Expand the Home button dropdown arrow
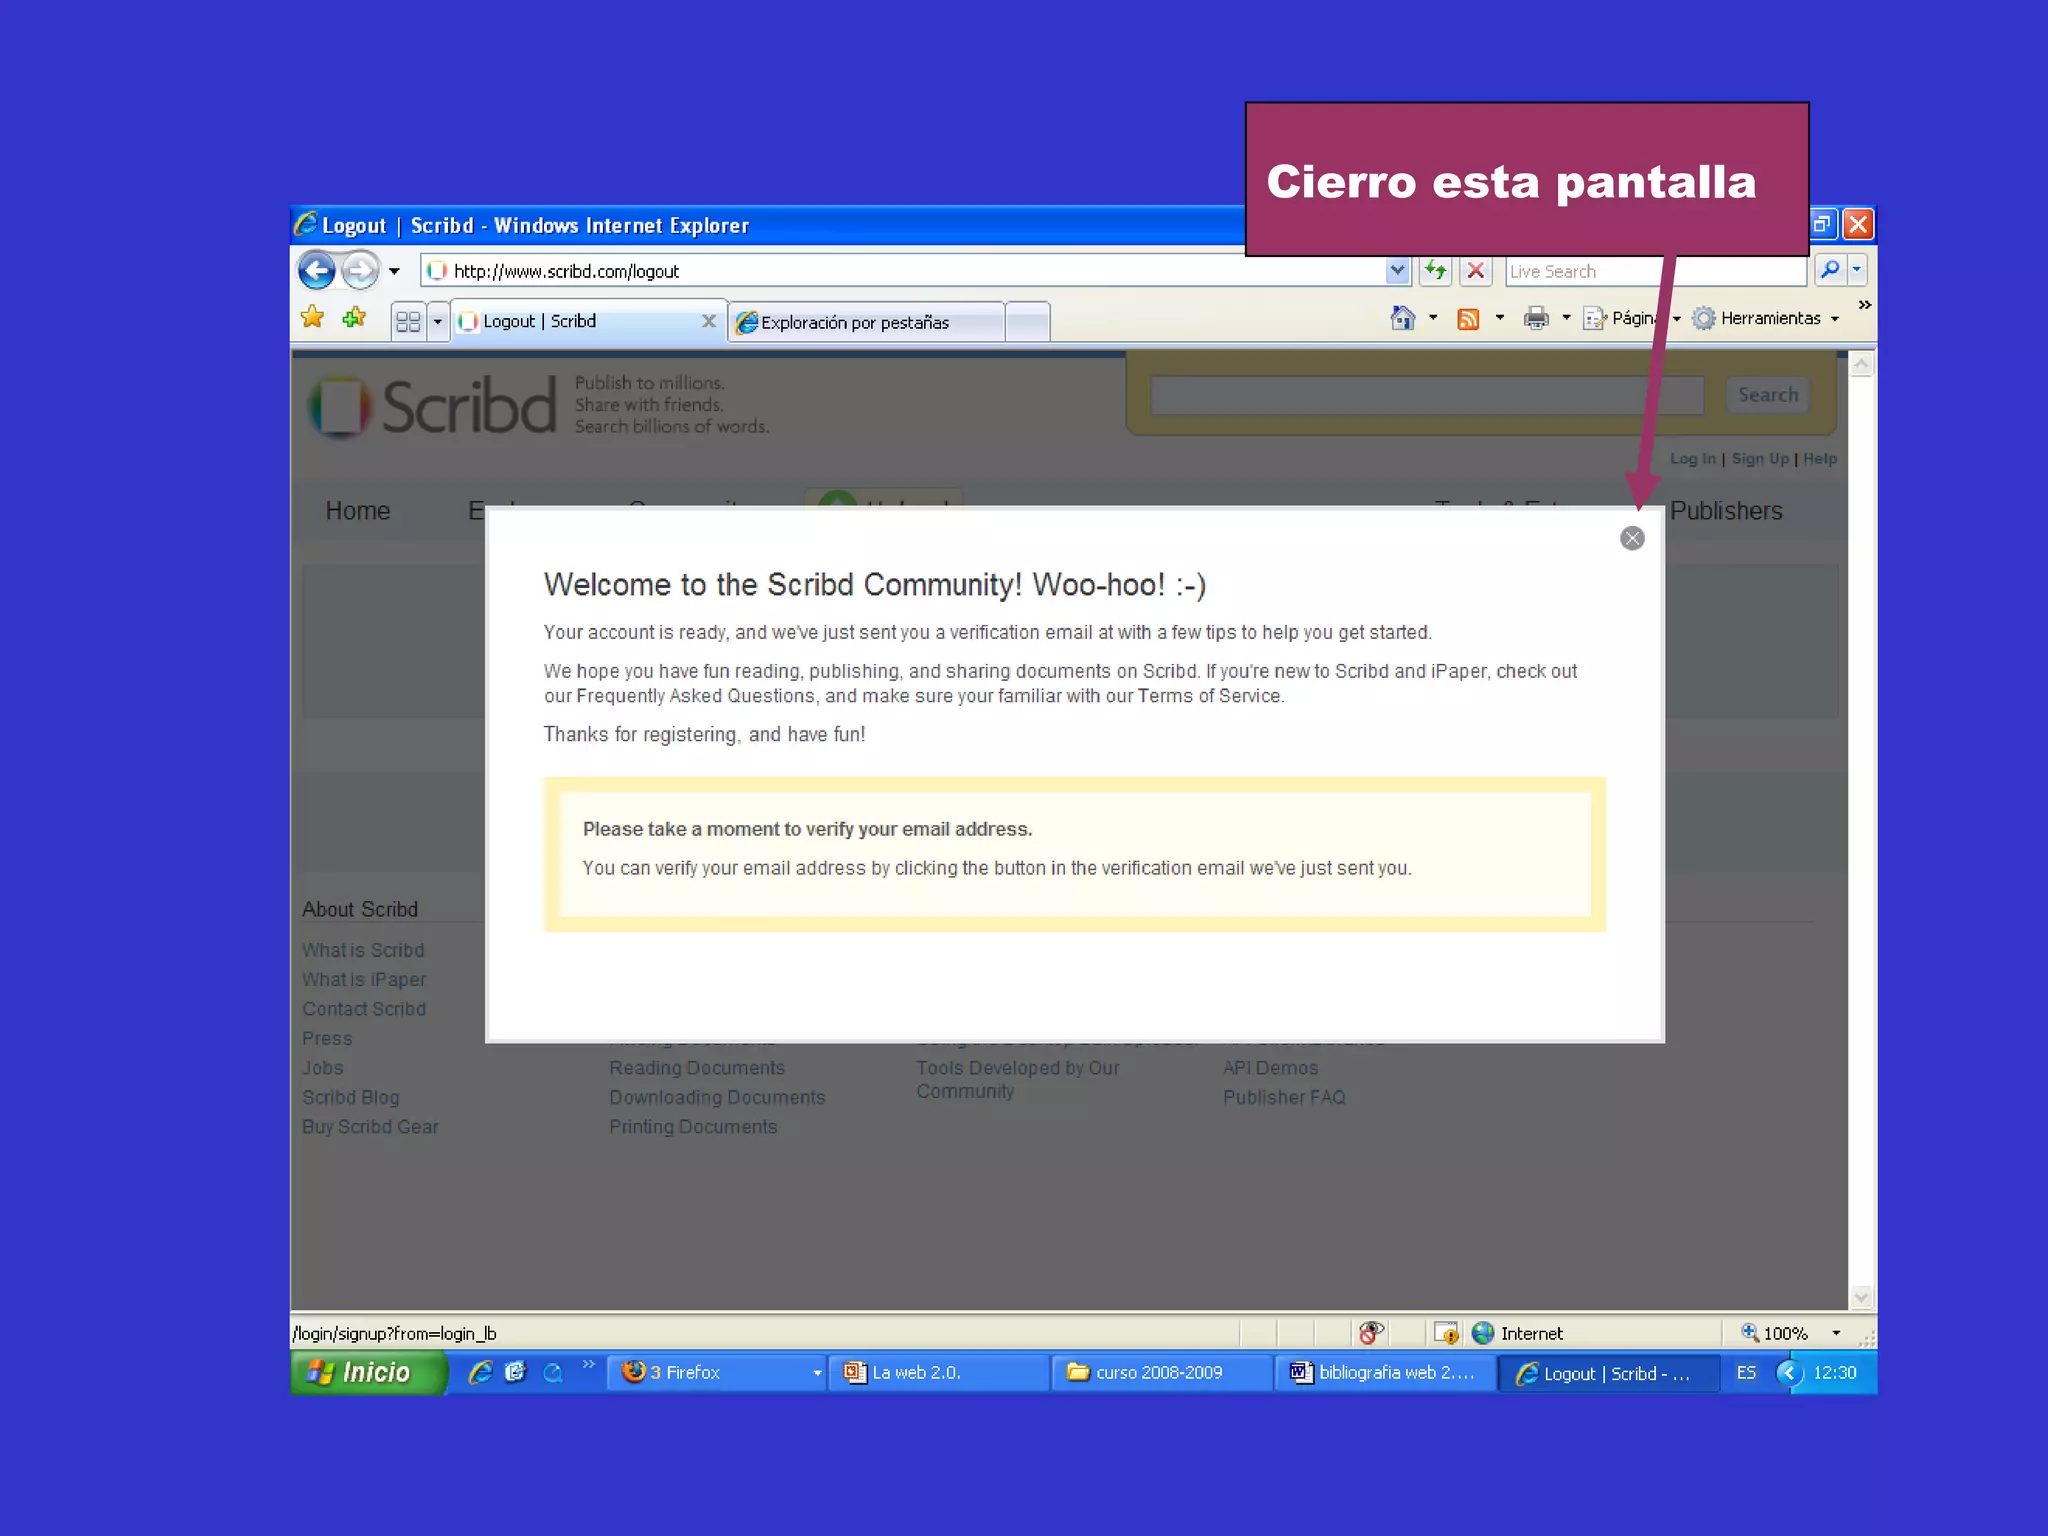2048x1536 pixels. (1433, 318)
